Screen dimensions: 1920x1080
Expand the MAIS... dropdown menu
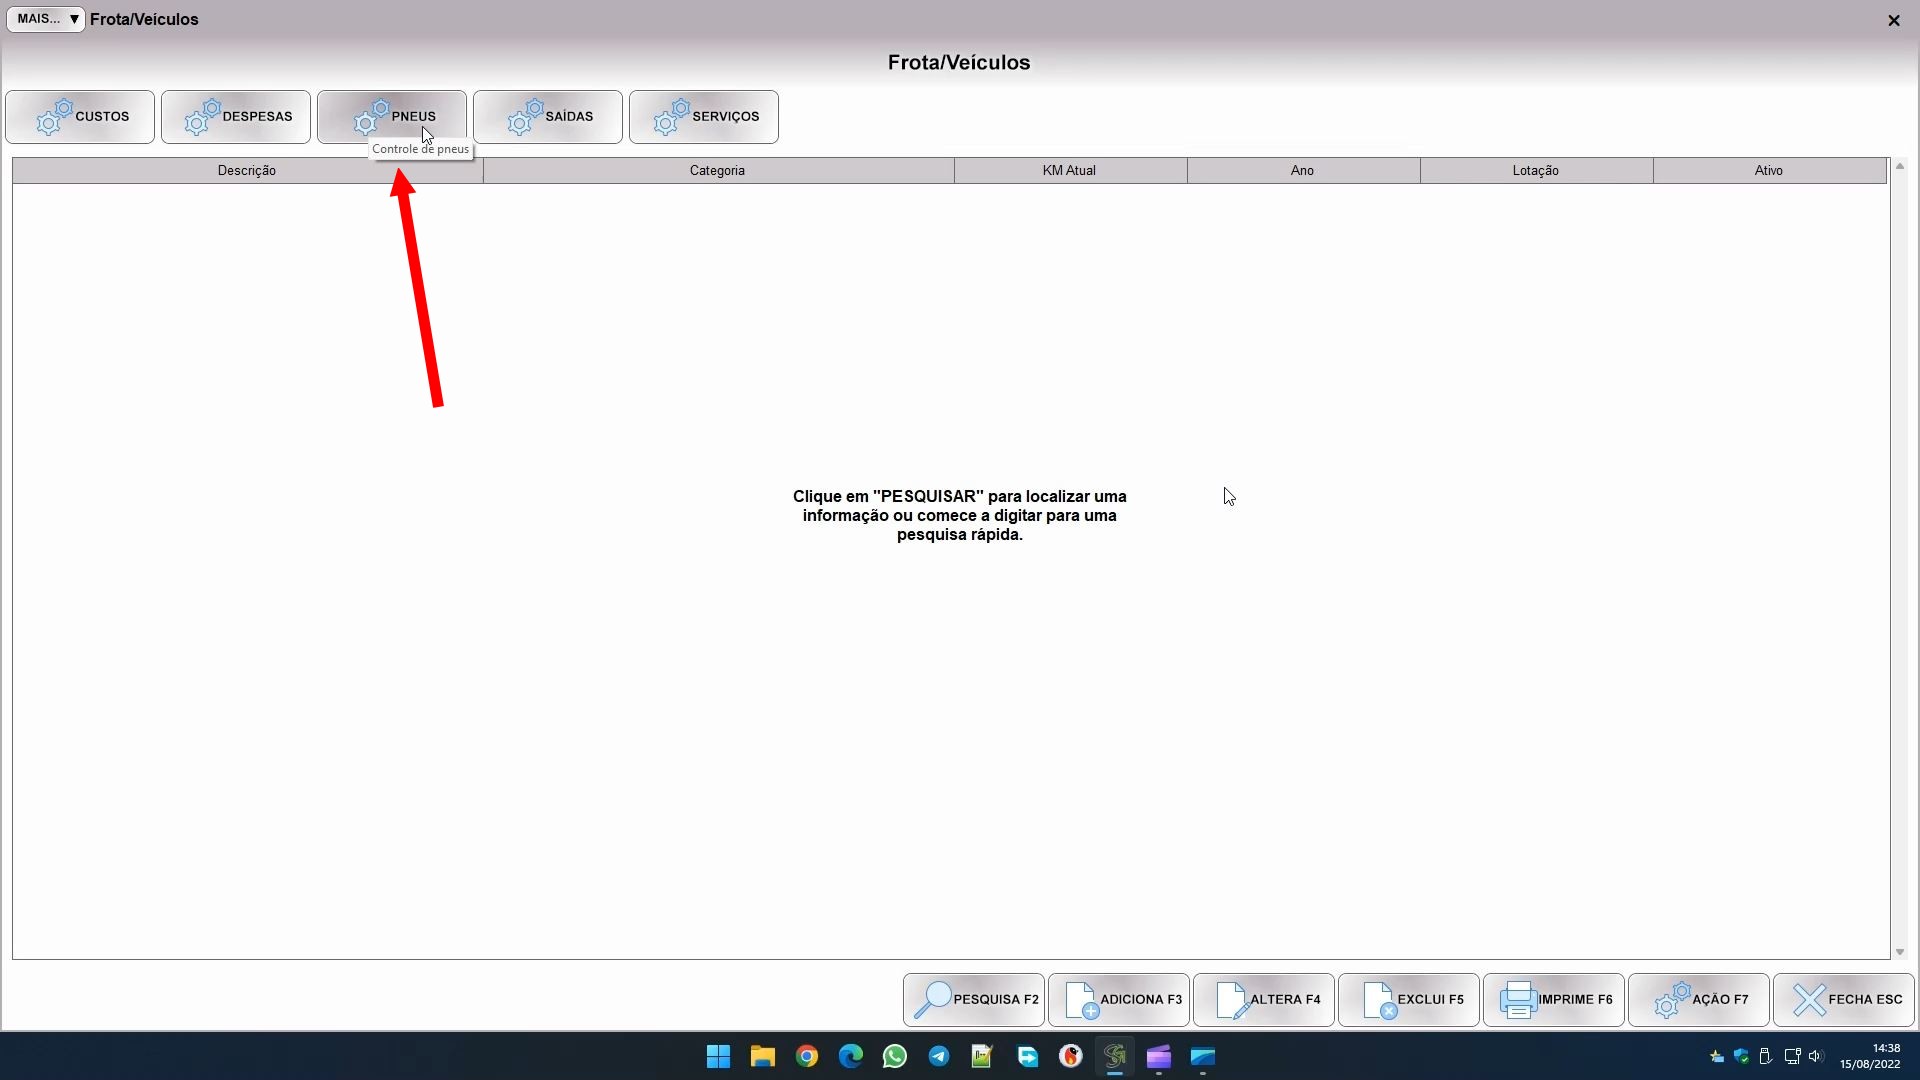point(46,19)
